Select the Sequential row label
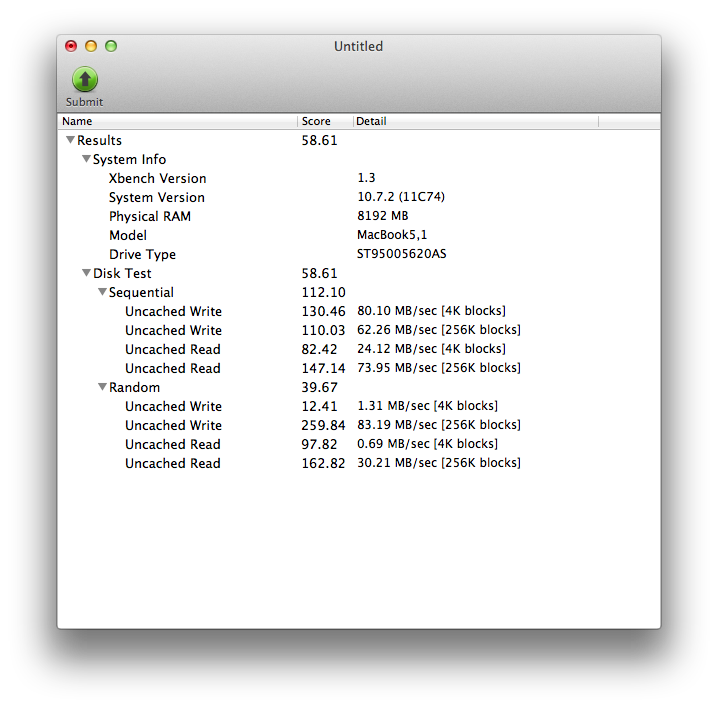718x708 pixels. click(x=141, y=293)
